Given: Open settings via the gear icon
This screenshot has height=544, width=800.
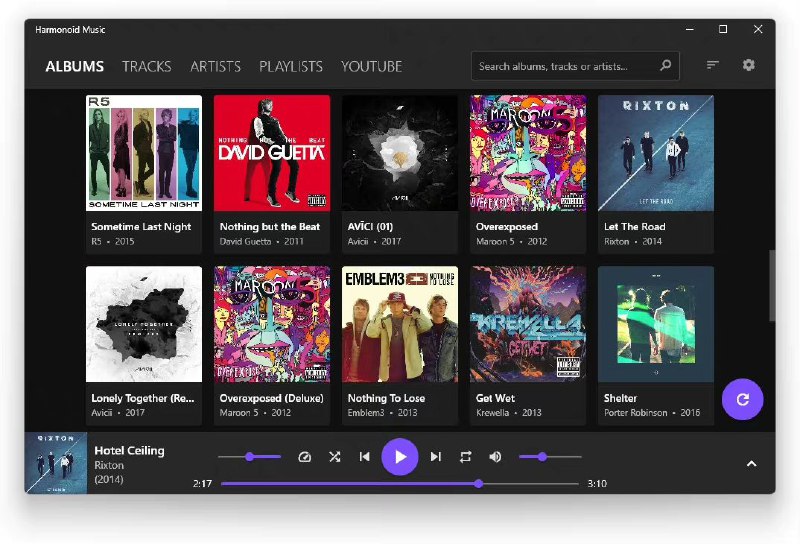Looking at the screenshot, I should coord(748,65).
